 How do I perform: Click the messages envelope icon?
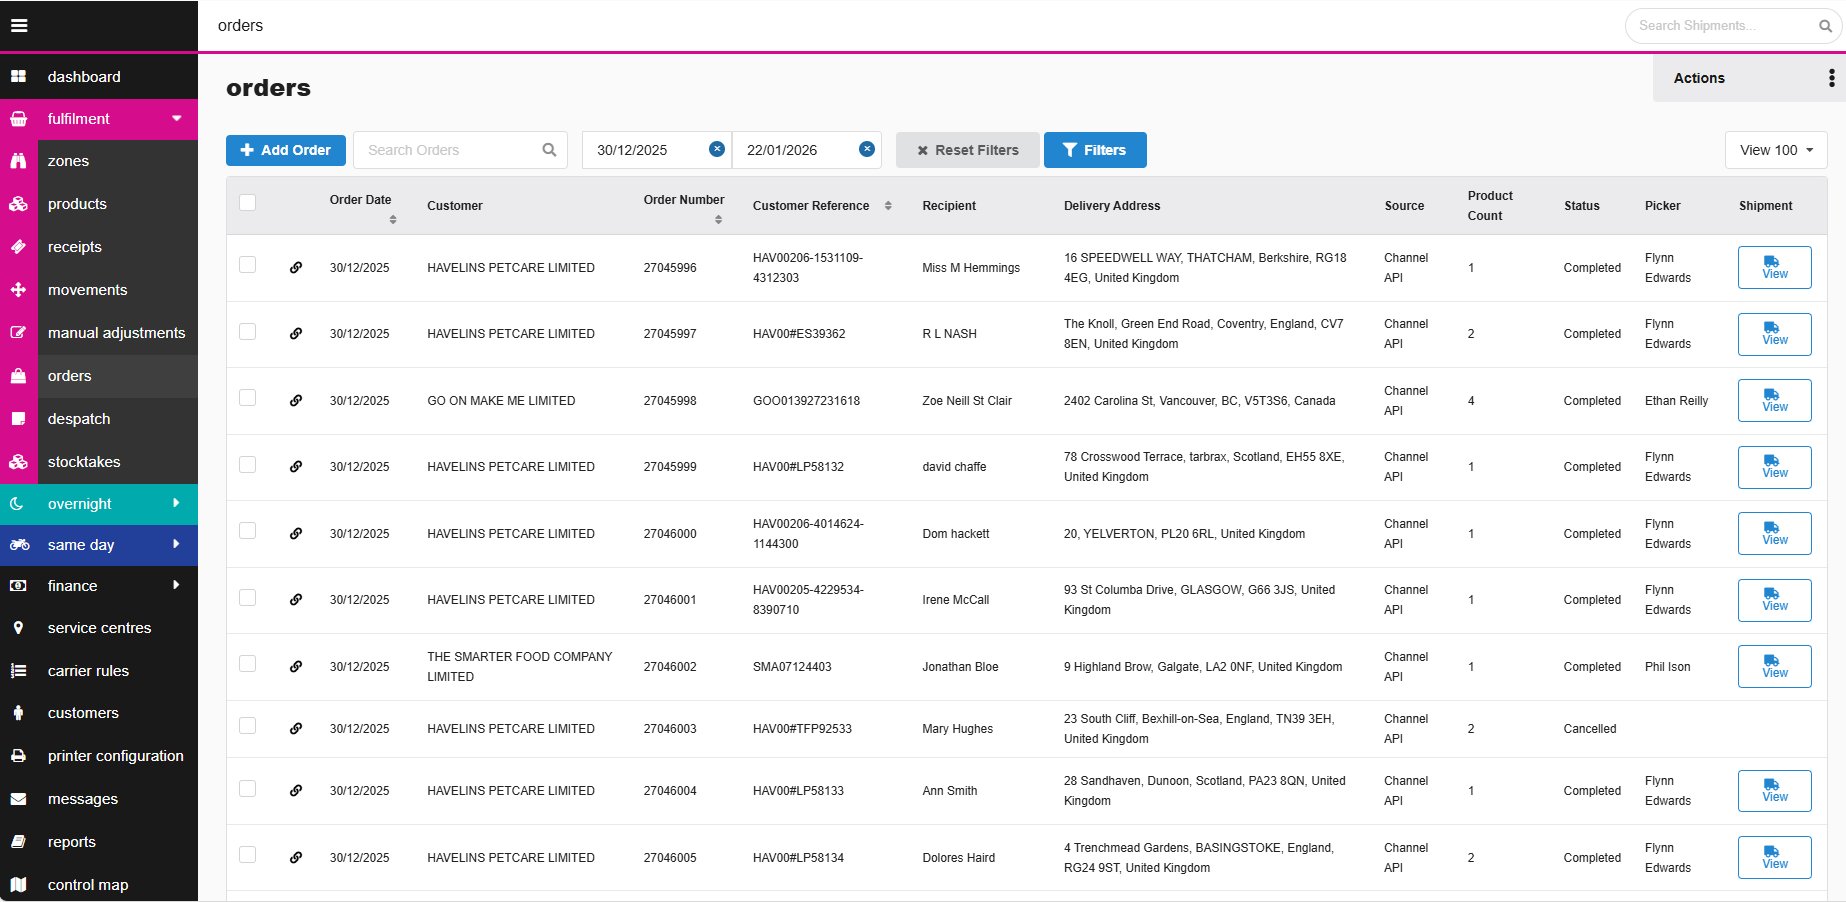(18, 799)
